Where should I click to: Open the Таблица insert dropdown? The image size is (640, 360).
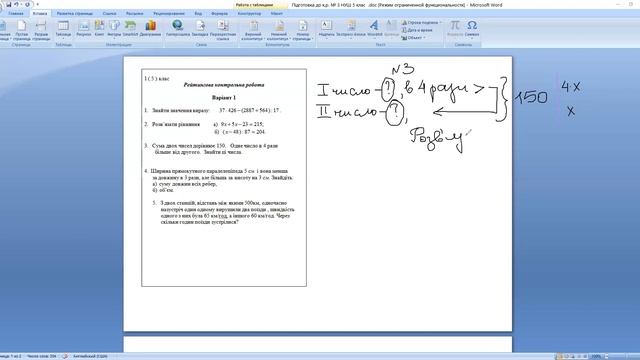tap(63, 29)
